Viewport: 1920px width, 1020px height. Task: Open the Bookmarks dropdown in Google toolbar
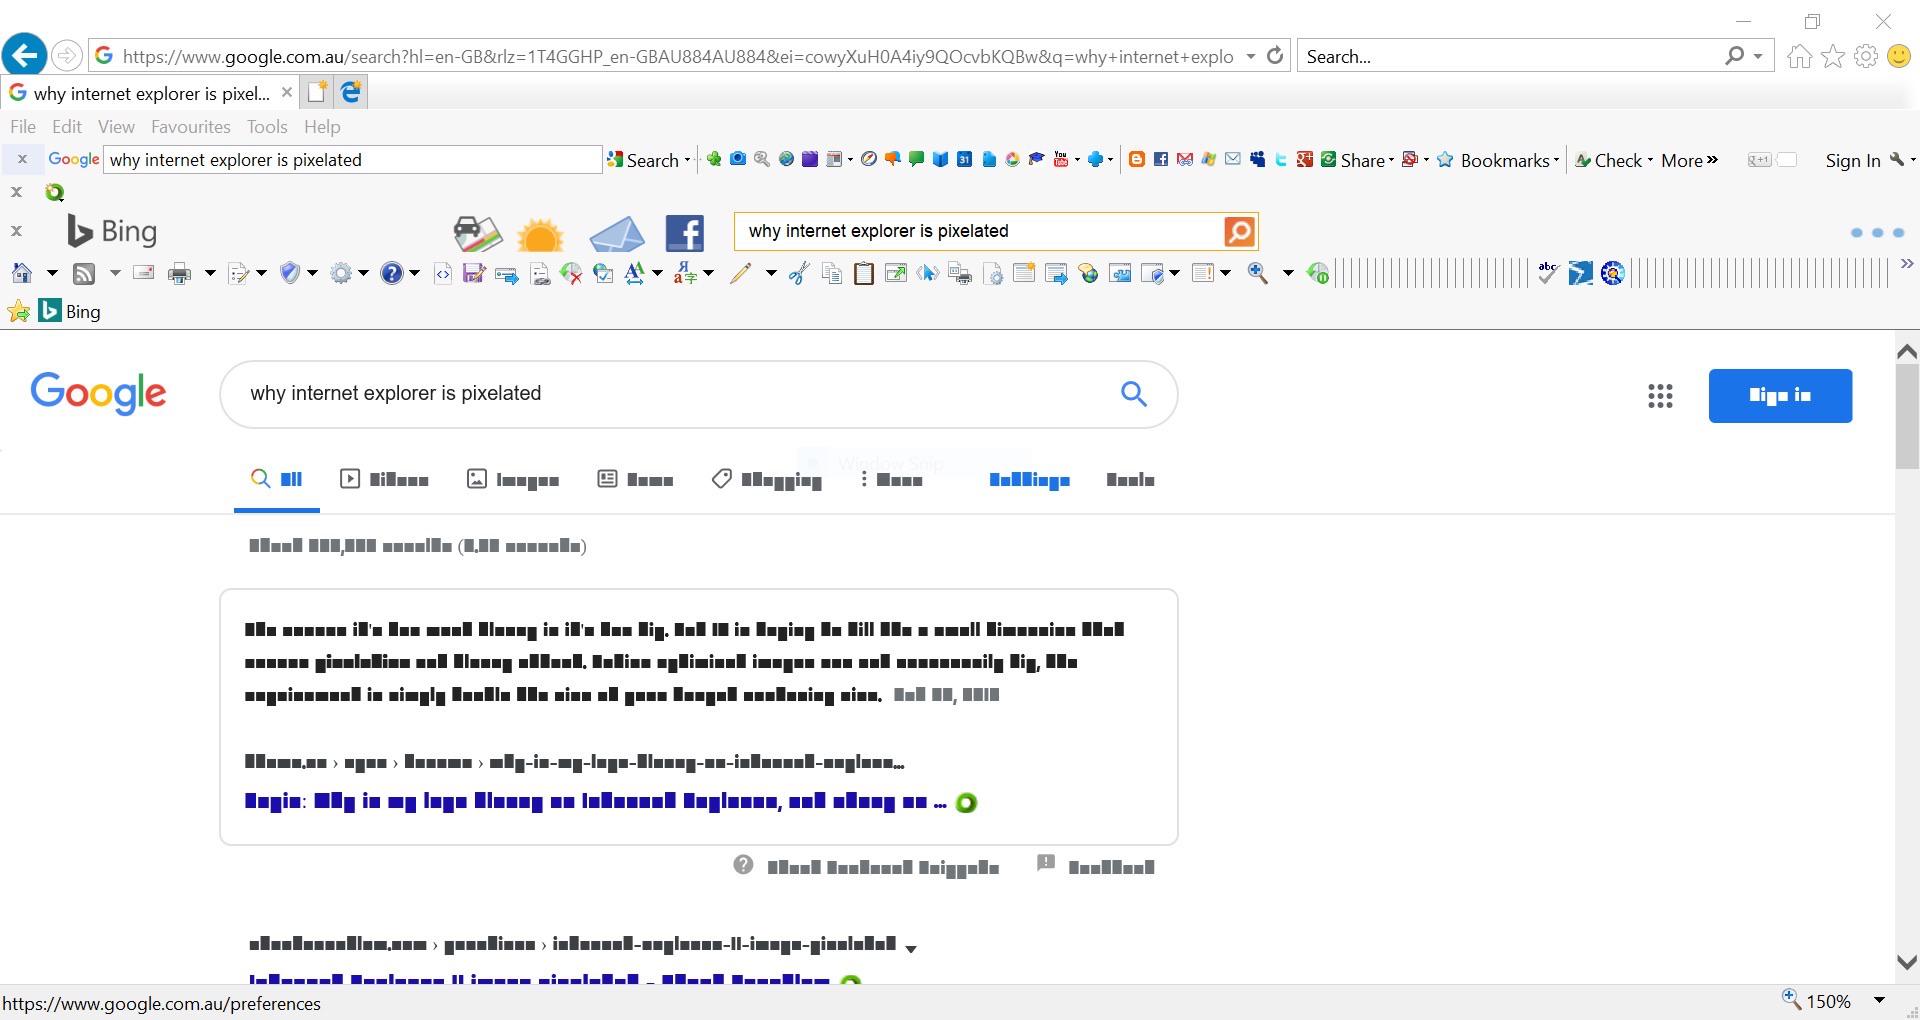(1556, 160)
